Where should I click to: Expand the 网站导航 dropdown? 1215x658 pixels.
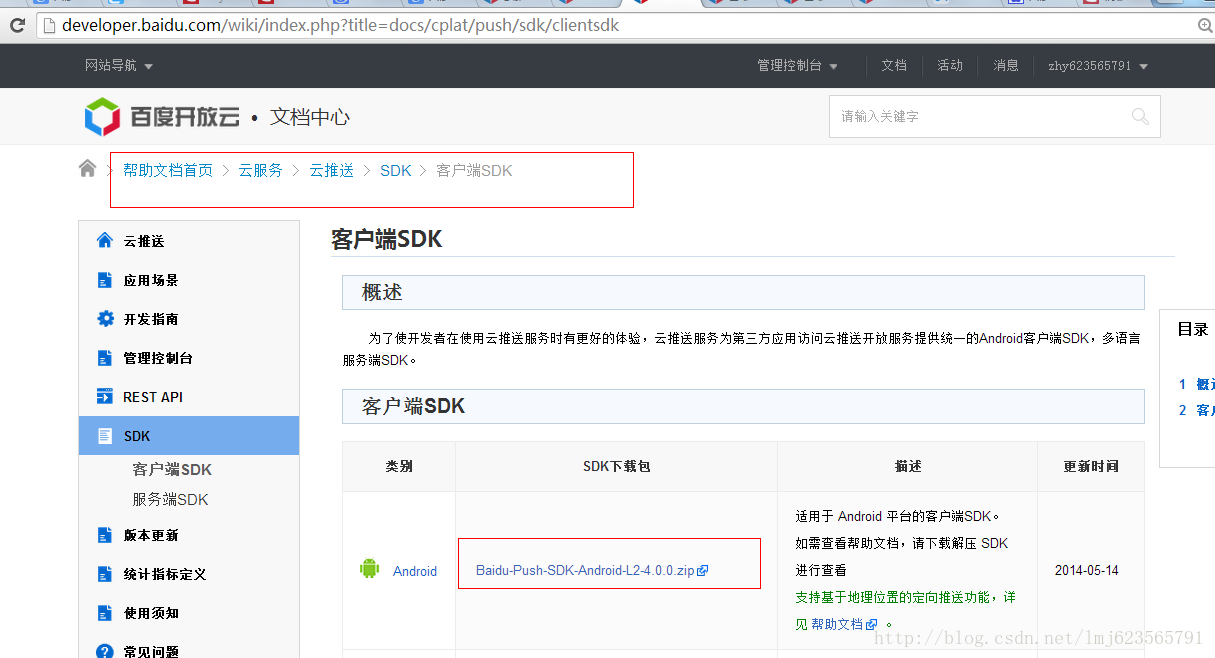(119, 66)
